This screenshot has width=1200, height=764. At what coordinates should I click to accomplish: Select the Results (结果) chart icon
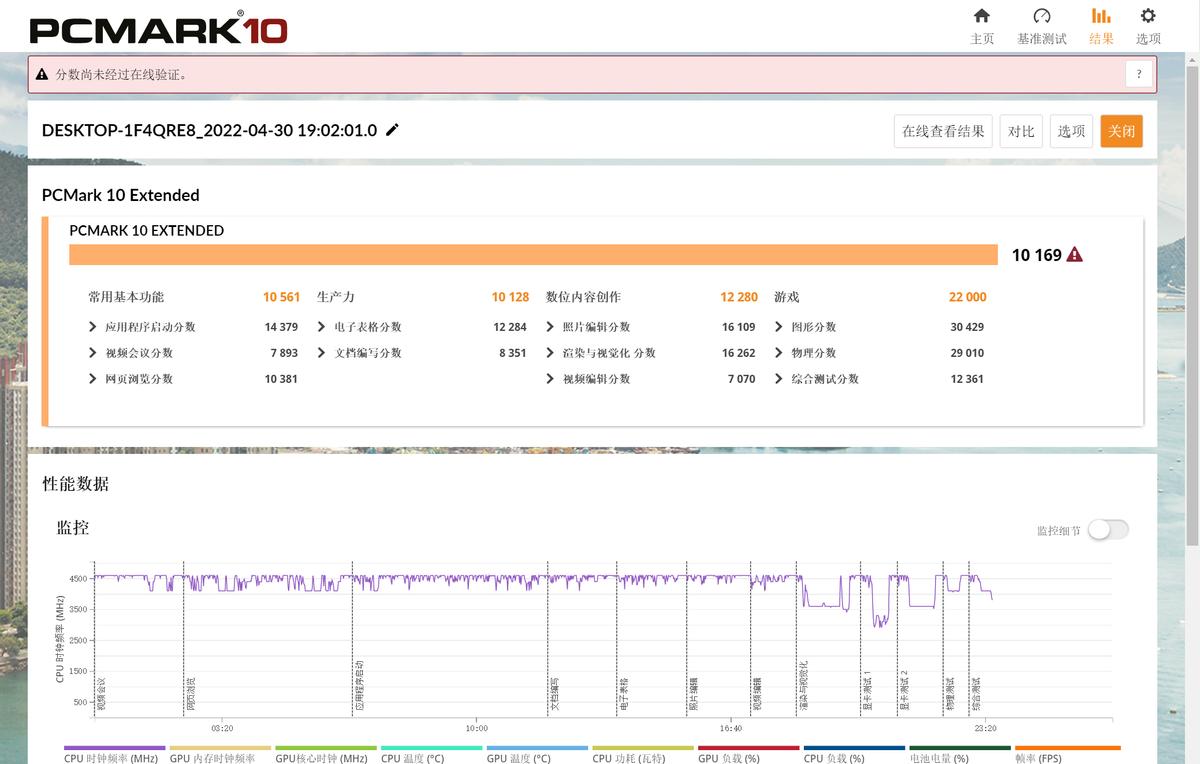pos(1101,16)
